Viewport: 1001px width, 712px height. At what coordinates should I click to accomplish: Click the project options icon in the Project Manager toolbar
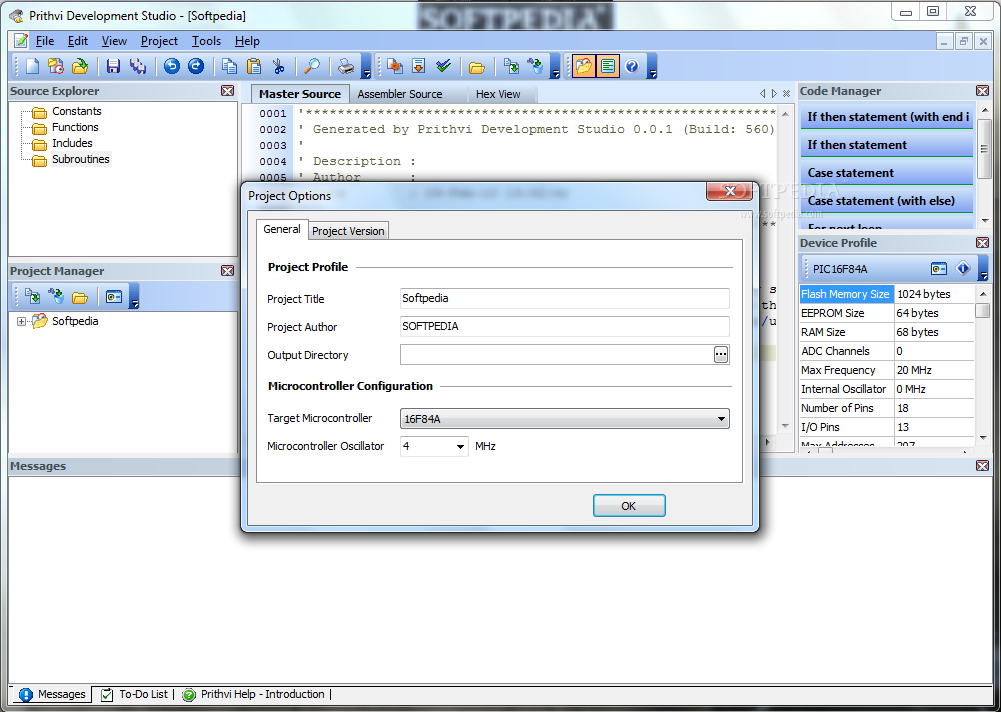(114, 296)
